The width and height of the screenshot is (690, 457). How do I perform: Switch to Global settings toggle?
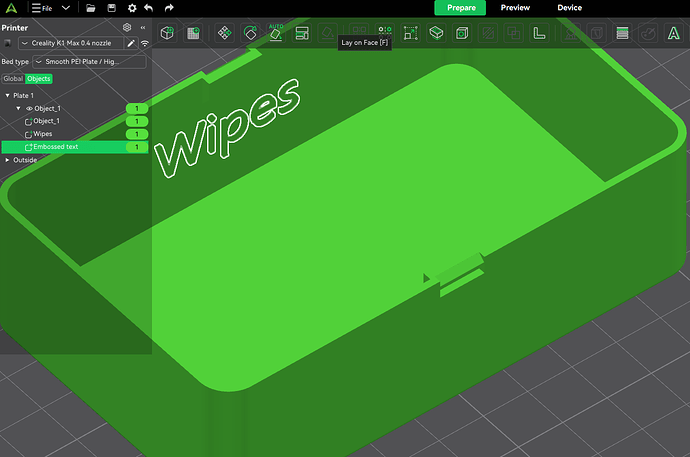(13, 78)
